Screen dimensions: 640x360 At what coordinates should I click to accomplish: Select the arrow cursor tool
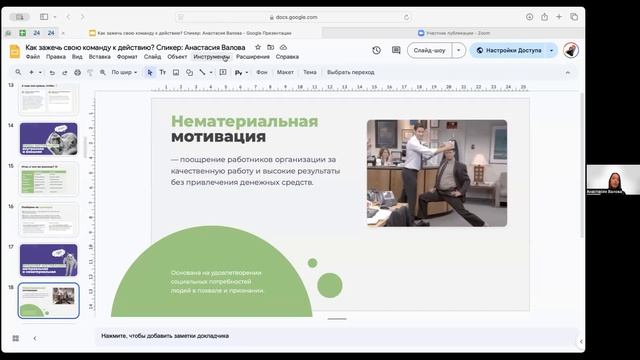[150, 72]
